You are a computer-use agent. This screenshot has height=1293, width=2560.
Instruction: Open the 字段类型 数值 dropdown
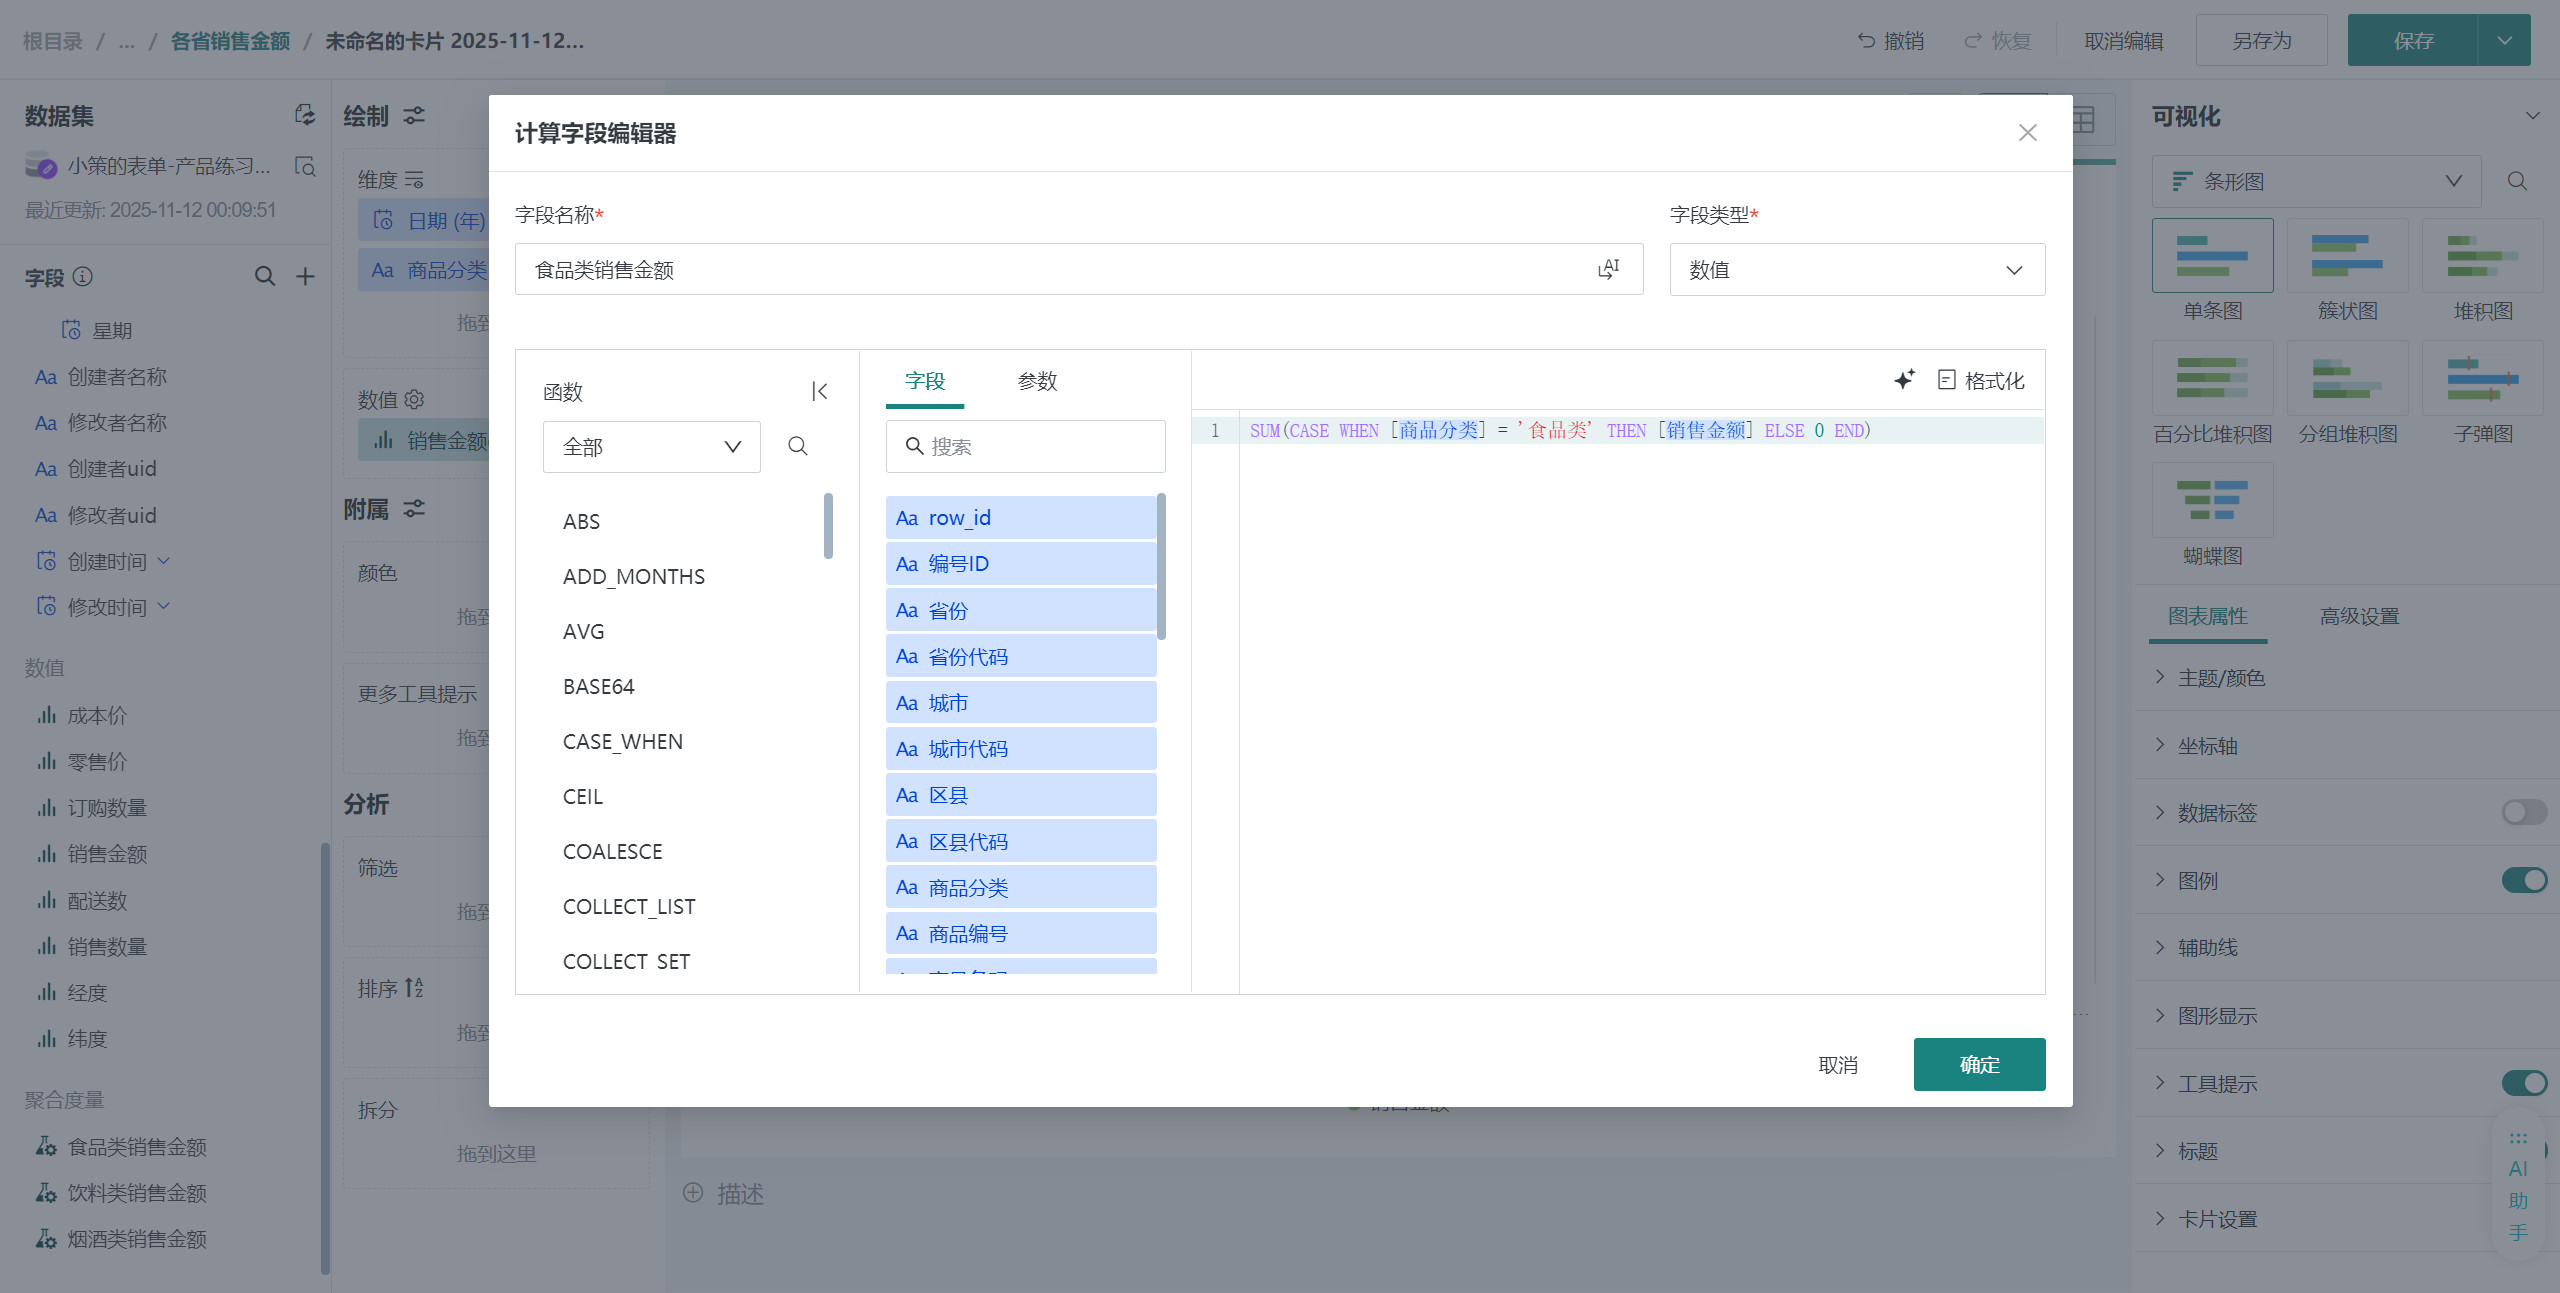pyautogui.click(x=1856, y=270)
